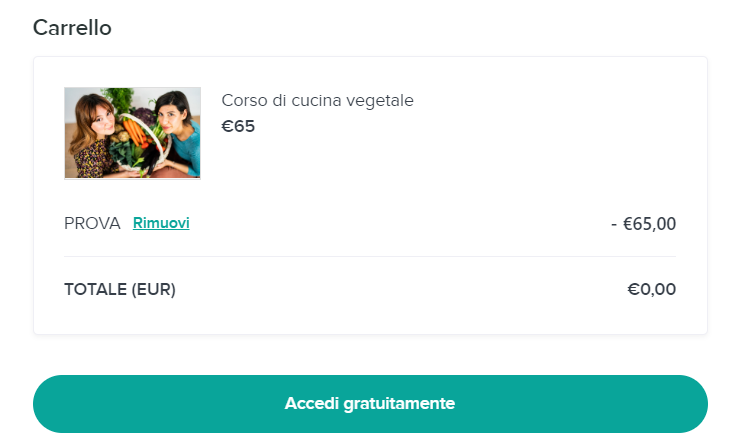Click the (EUR) currency text in total row
This screenshot has width=731, height=442.
click(153, 290)
